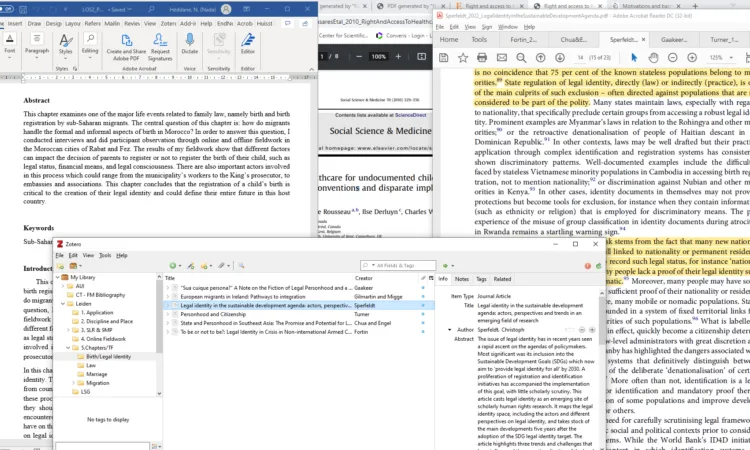750x450 pixels.
Task: Go to previous page in Acrobat
Action: [x=540, y=57]
